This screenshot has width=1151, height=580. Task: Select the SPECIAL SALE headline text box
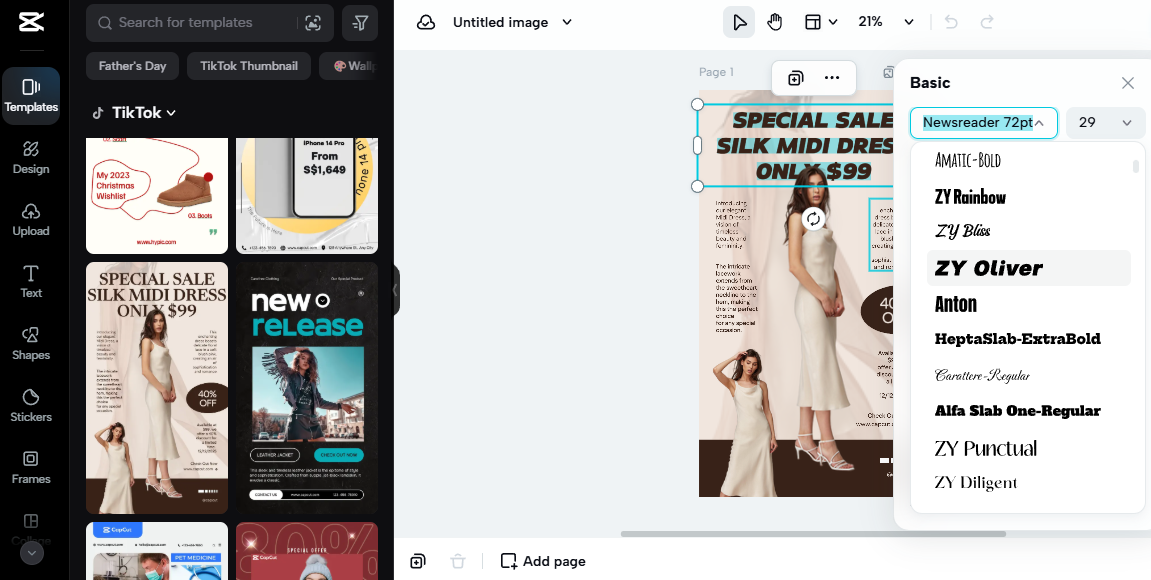click(796, 145)
